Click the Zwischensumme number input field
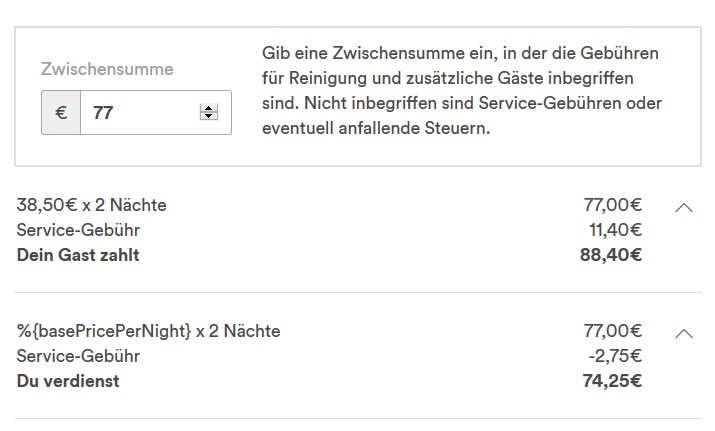Screen dimensions: 715x431 tap(140, 113)
